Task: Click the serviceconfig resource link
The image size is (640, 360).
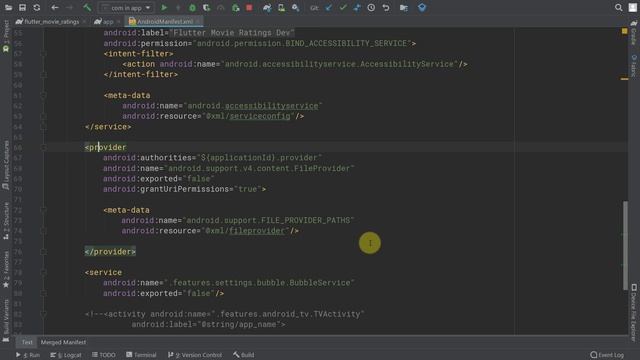Action: pos(260,116)
